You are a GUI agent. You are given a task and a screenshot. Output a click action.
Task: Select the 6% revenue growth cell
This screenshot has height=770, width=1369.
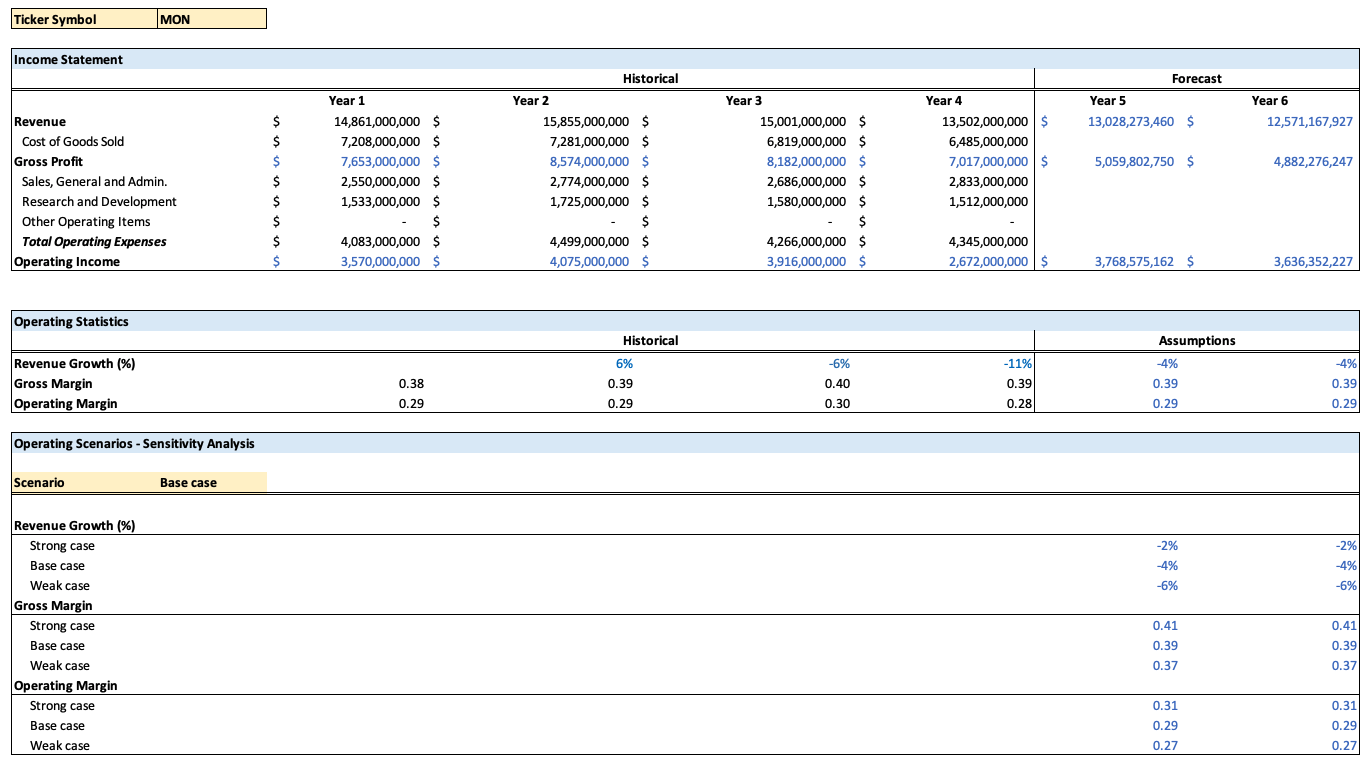625,363
